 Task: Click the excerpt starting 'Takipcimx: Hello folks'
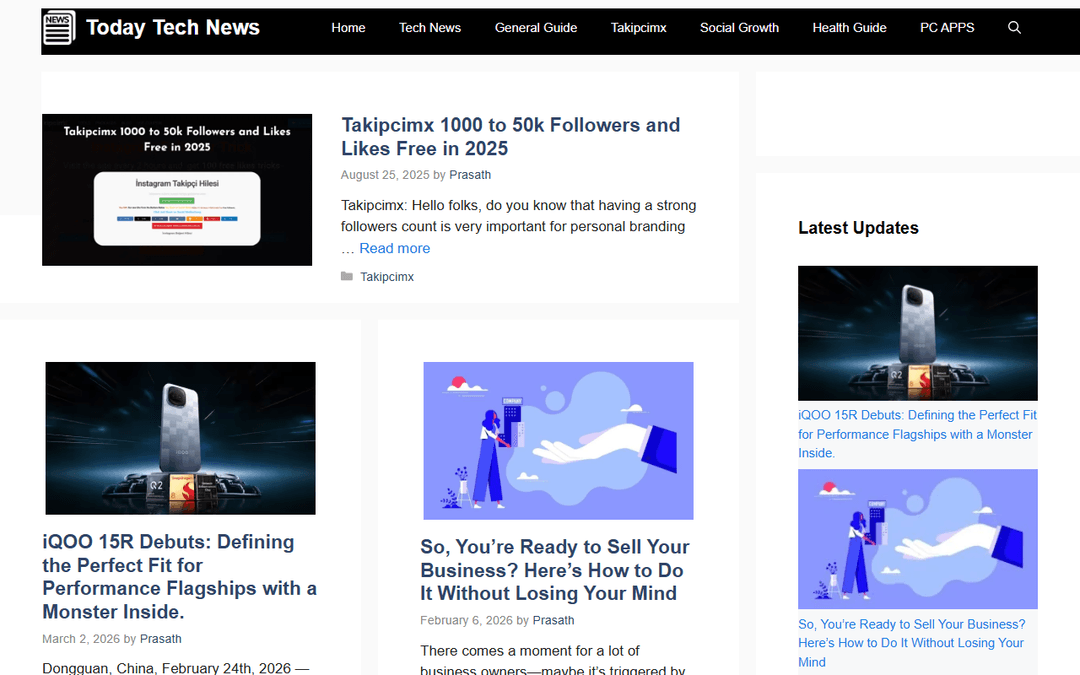[519, 227]
